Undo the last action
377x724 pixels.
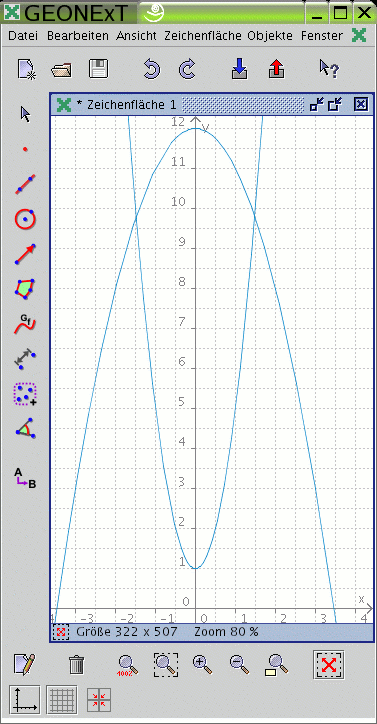[152, 69]
